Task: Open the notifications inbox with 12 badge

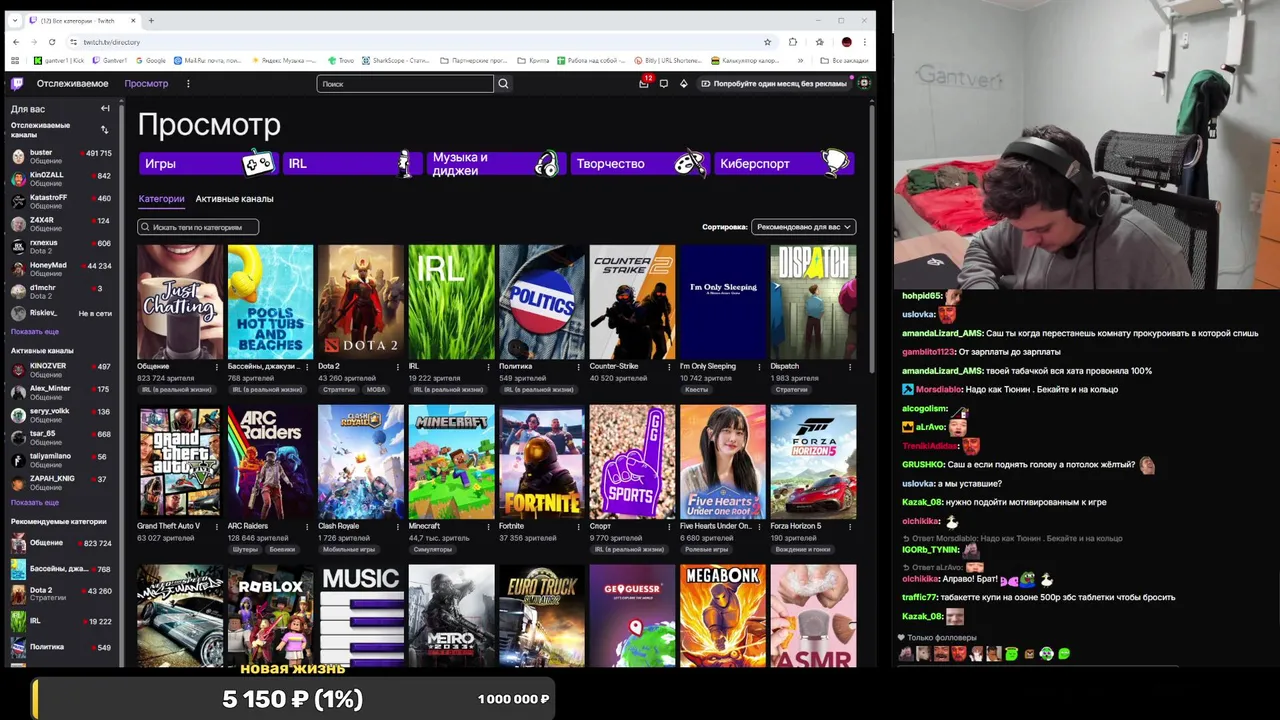Action: (644, 84)
